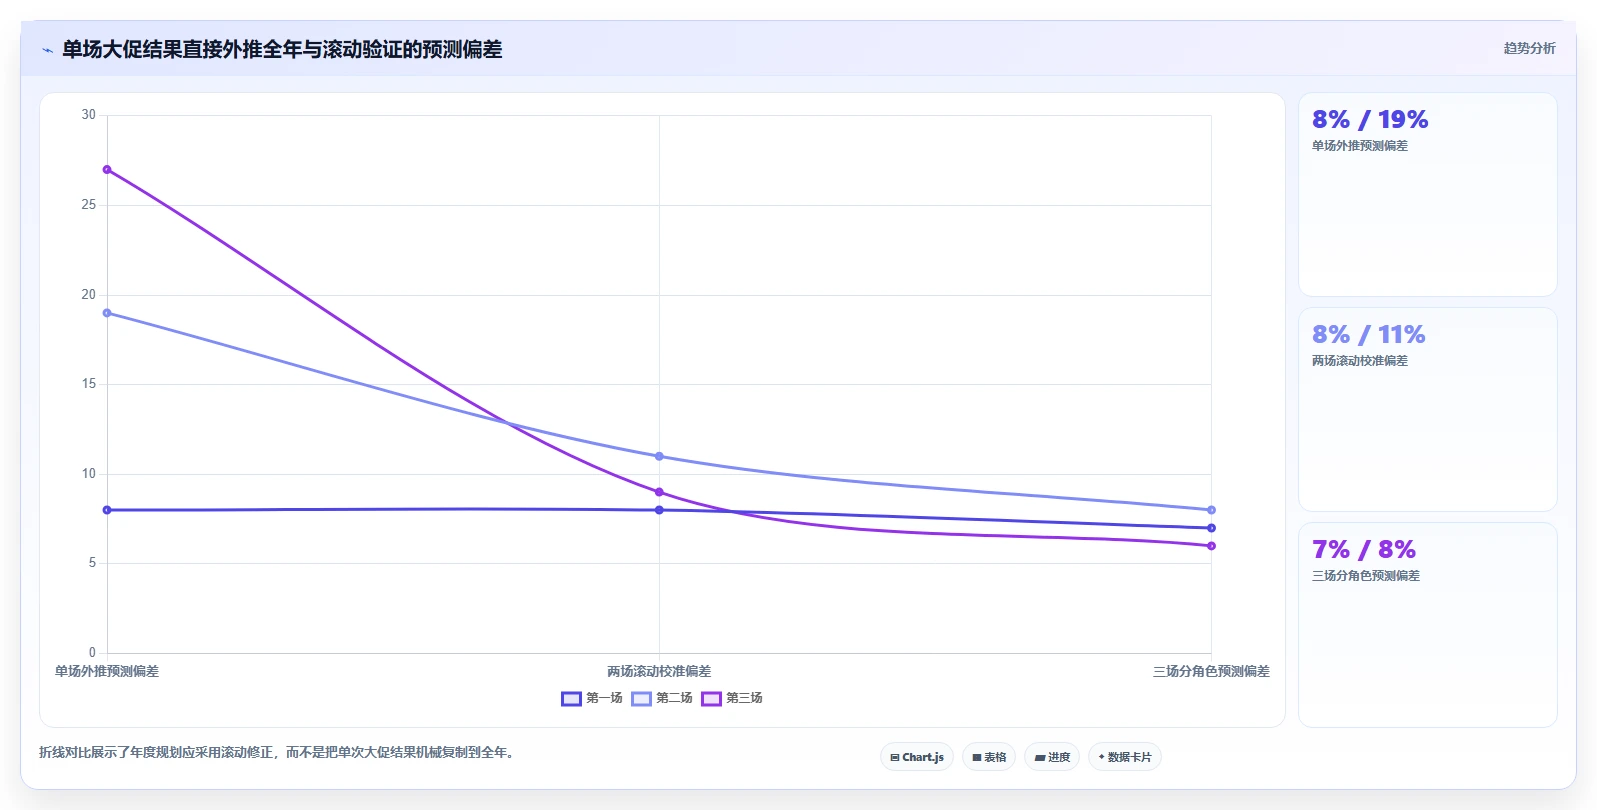The height and width of the screenshot is (810, 1597).
Task: Click the 折线对比展示 footnote text
Action: coord(278,752)
